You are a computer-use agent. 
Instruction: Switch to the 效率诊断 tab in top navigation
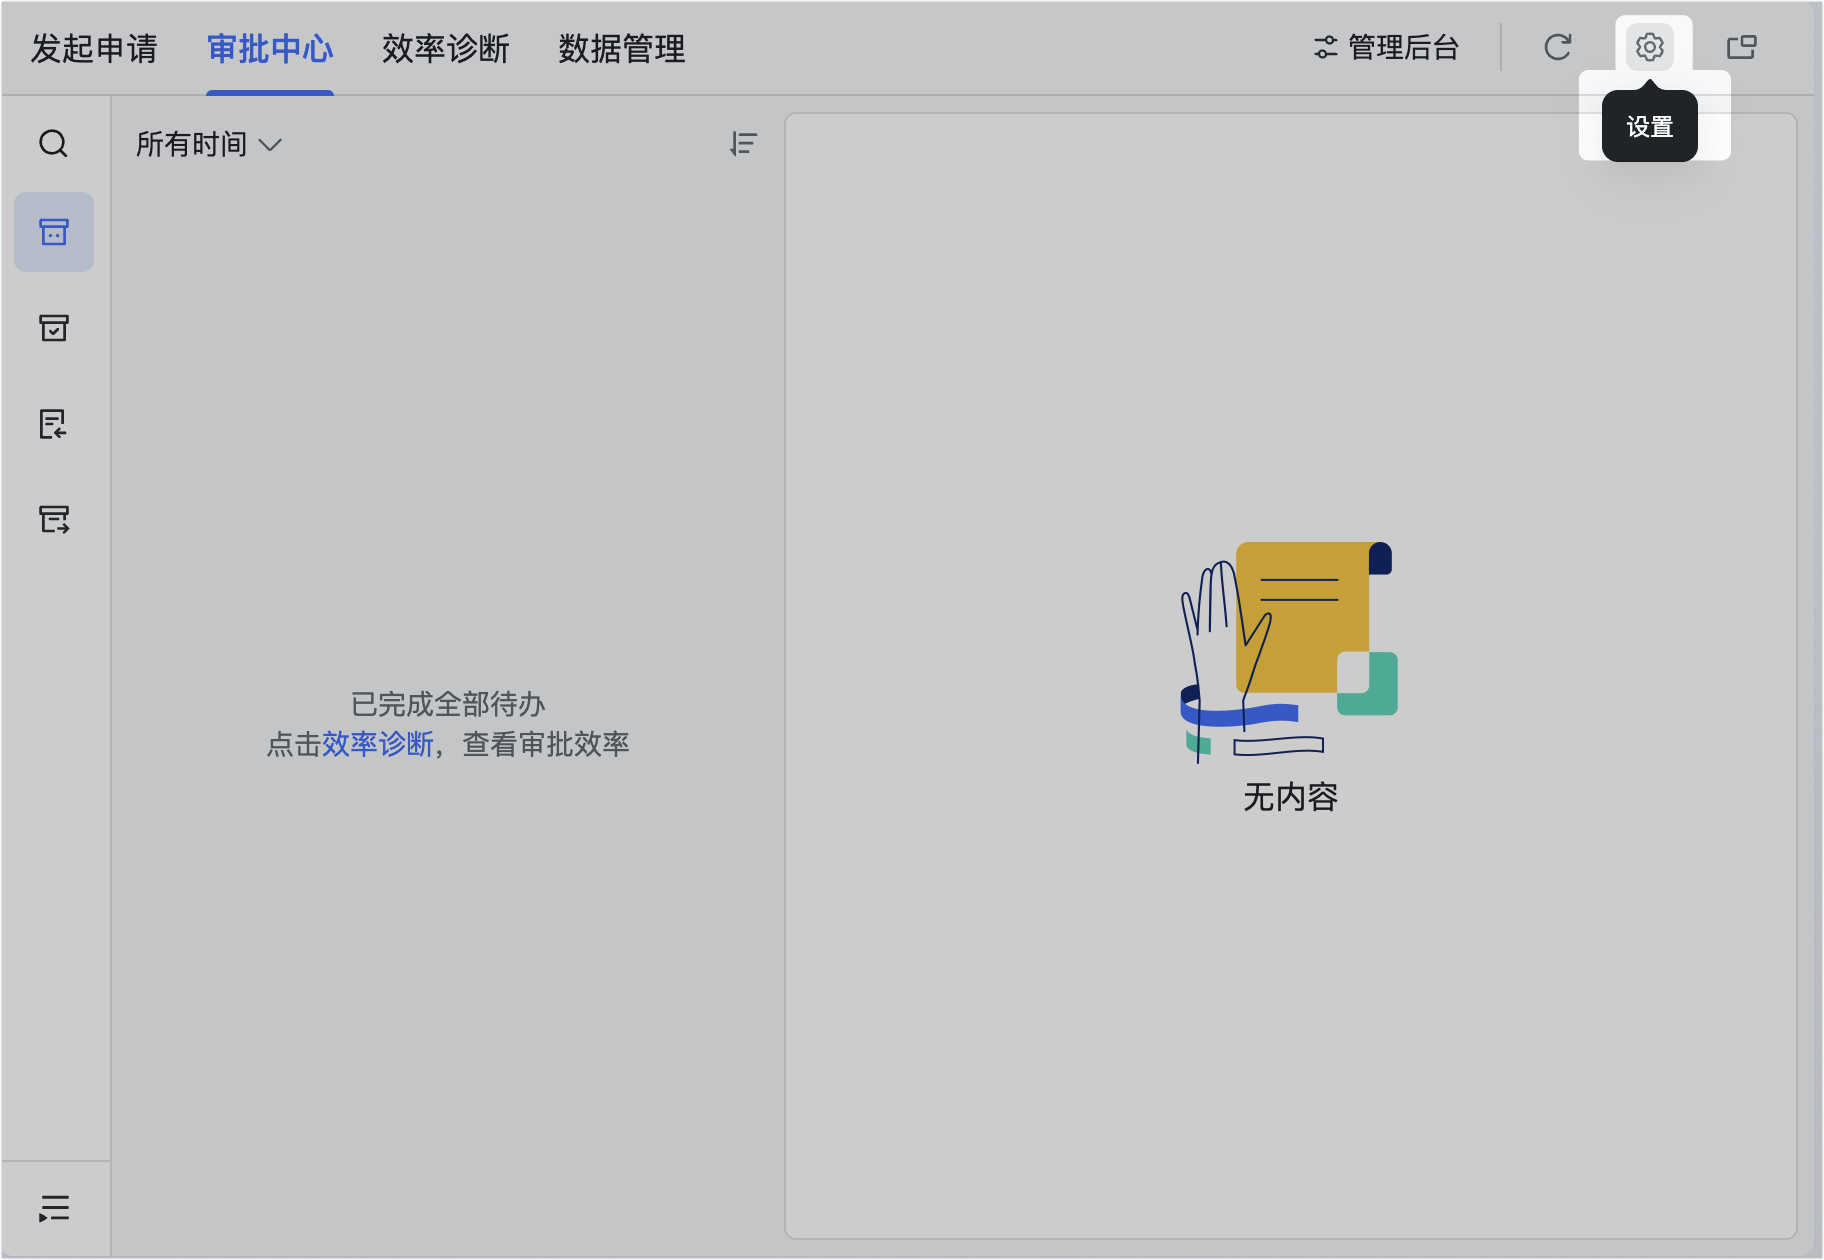(445, 48)
